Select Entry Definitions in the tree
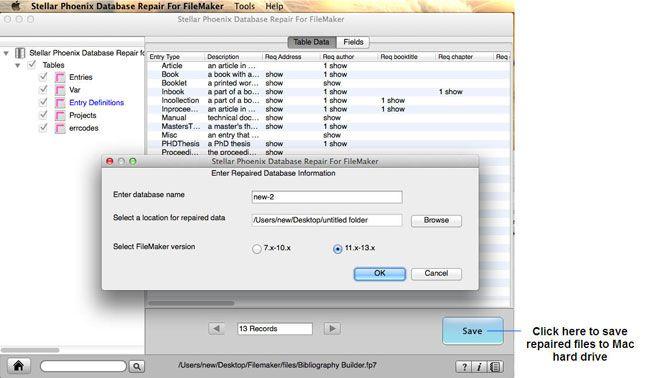645x378 pixels. pos(96,103)
